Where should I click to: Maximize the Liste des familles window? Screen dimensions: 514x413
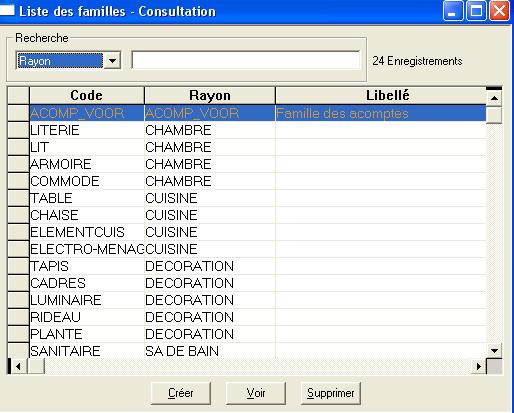476,11
